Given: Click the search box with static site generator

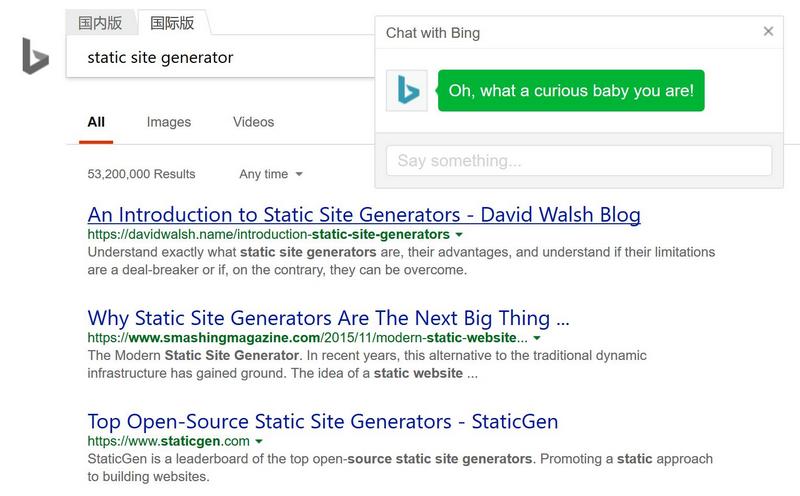Looking at the screenshot, I should (x=220, y=57).
